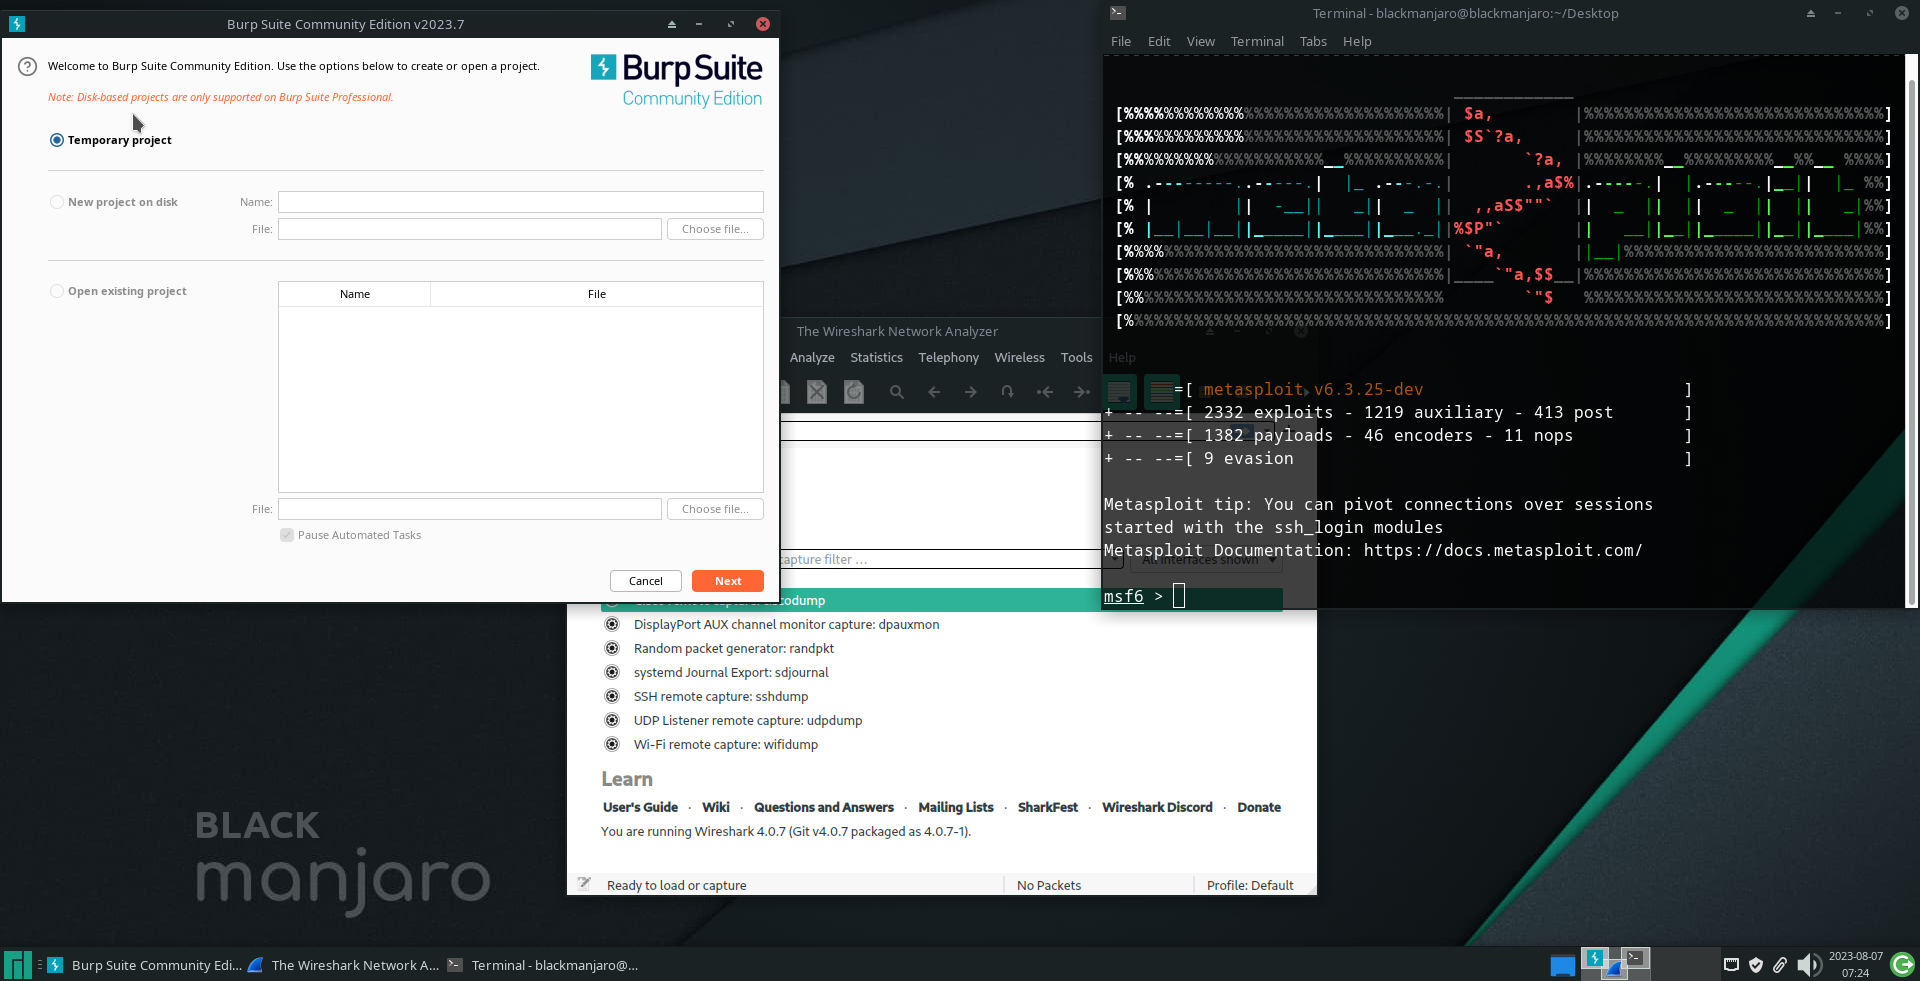This screenshot has height=981, width=1920.
Task: Open Terminal Edit menu
Action: coord(1159,41)
